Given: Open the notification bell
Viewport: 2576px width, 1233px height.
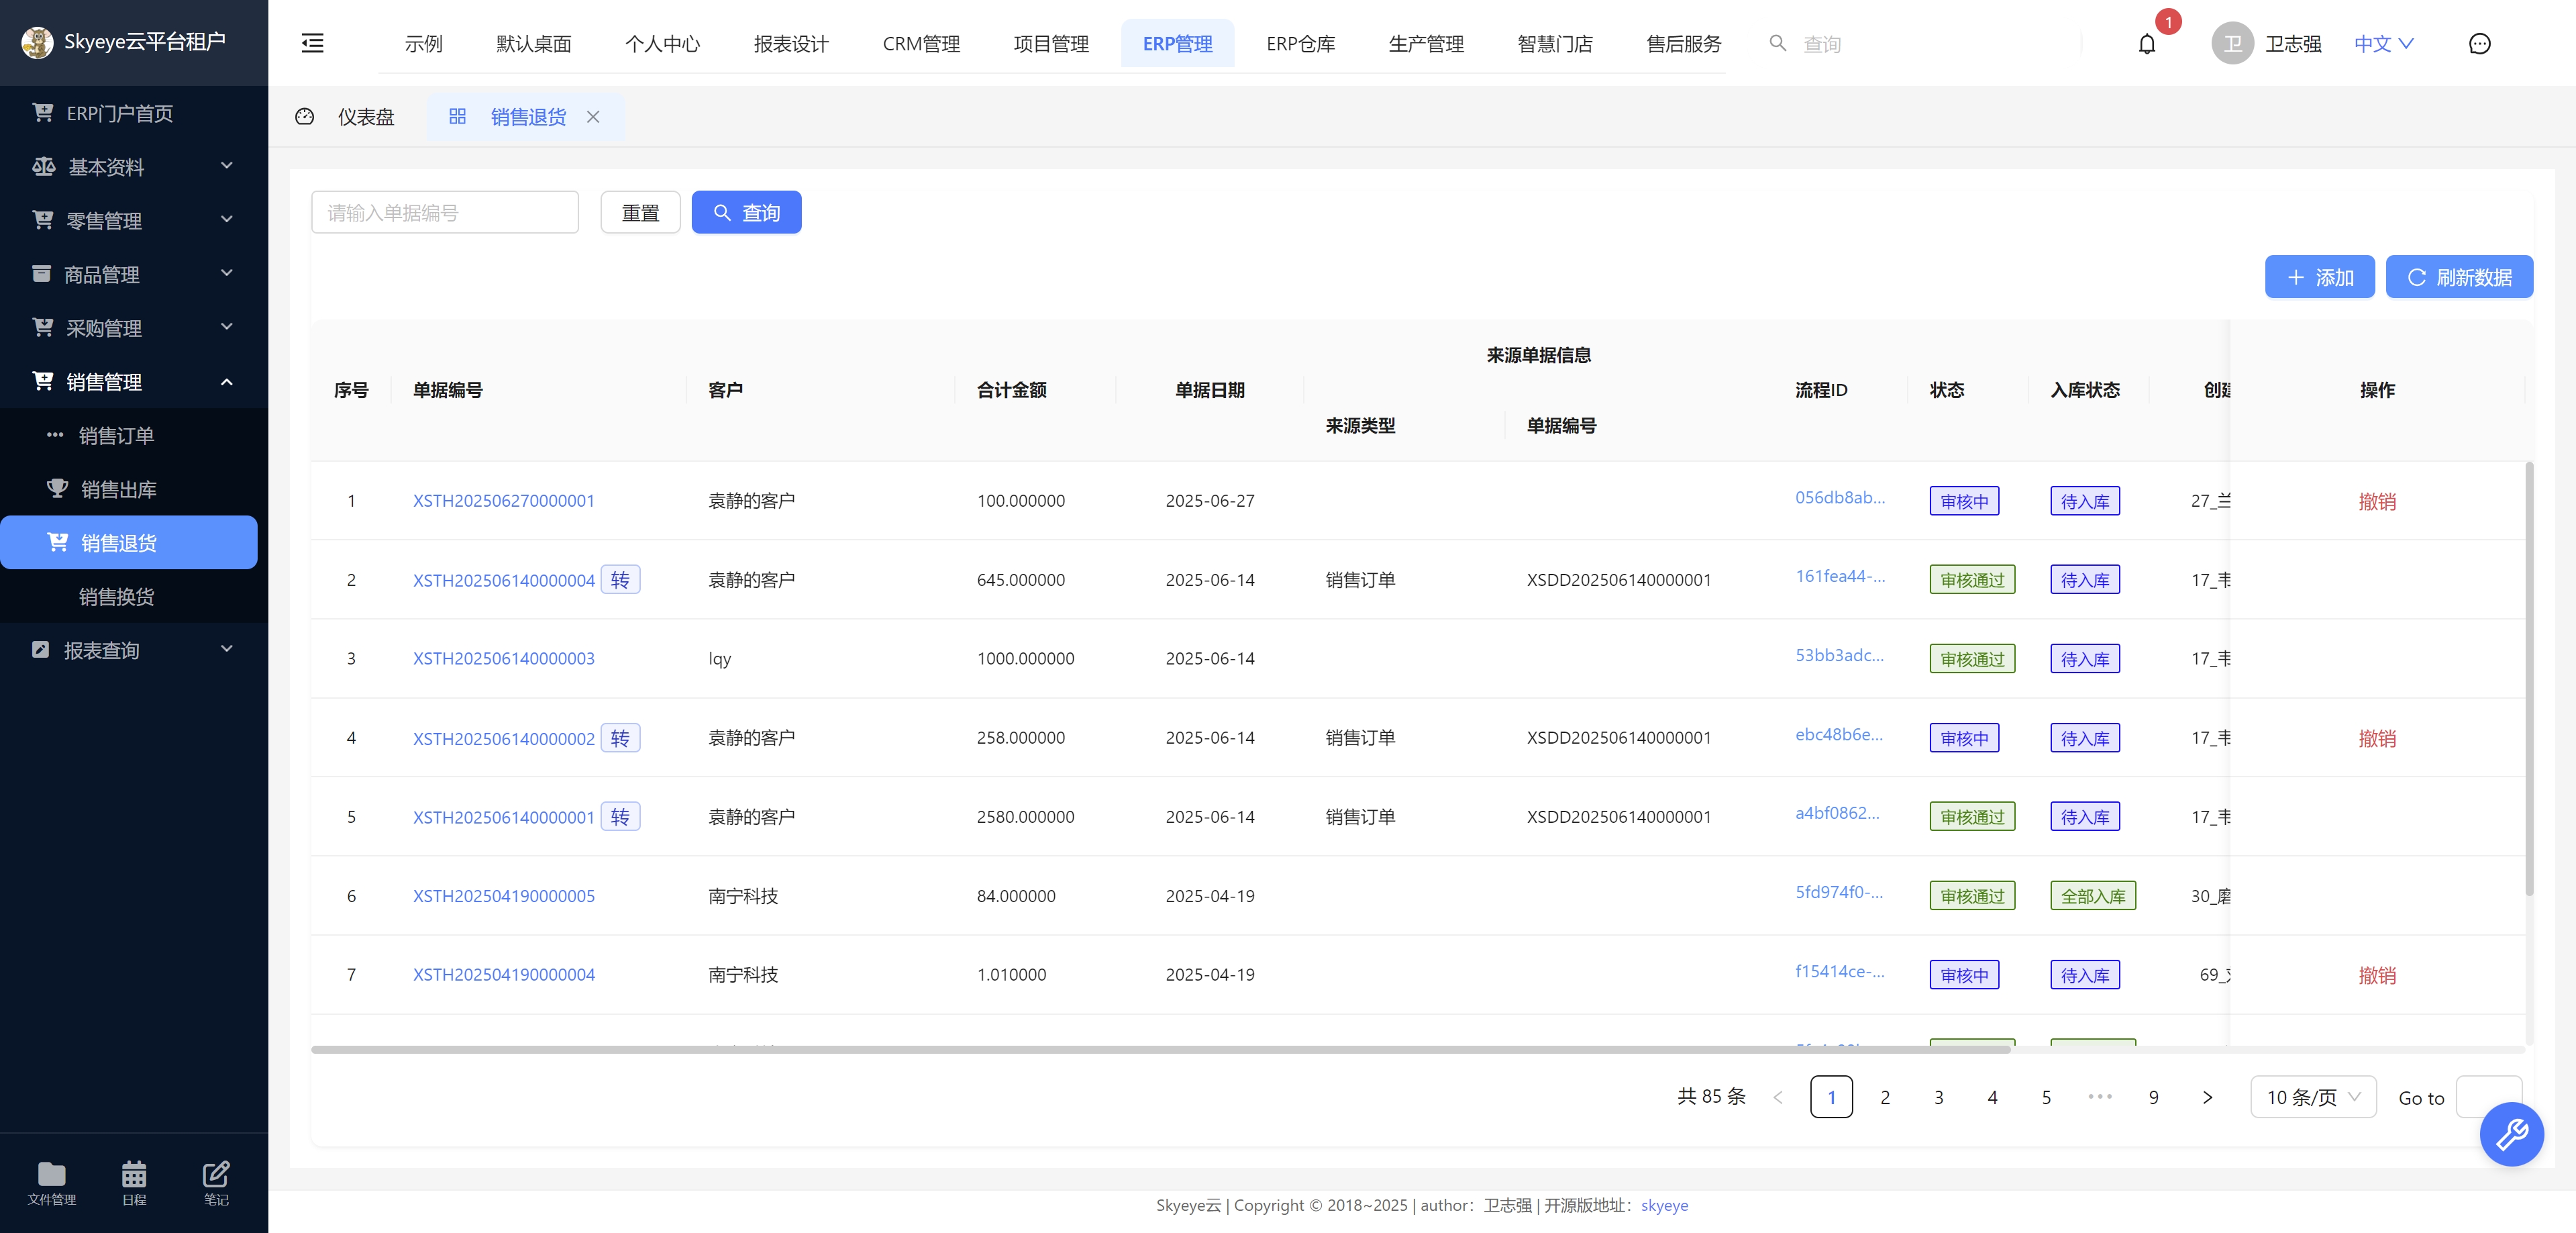Looking at the screenshot, I should pyautogui.click(x=2146, y=44).
